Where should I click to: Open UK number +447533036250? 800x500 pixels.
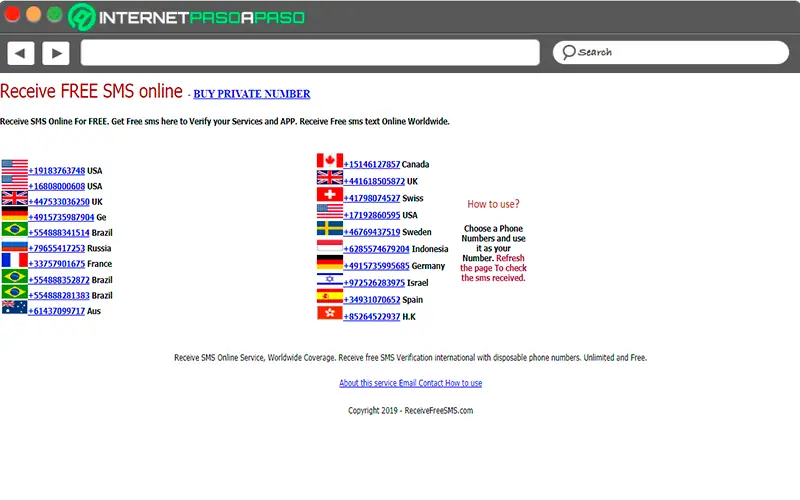pos(59,202)
